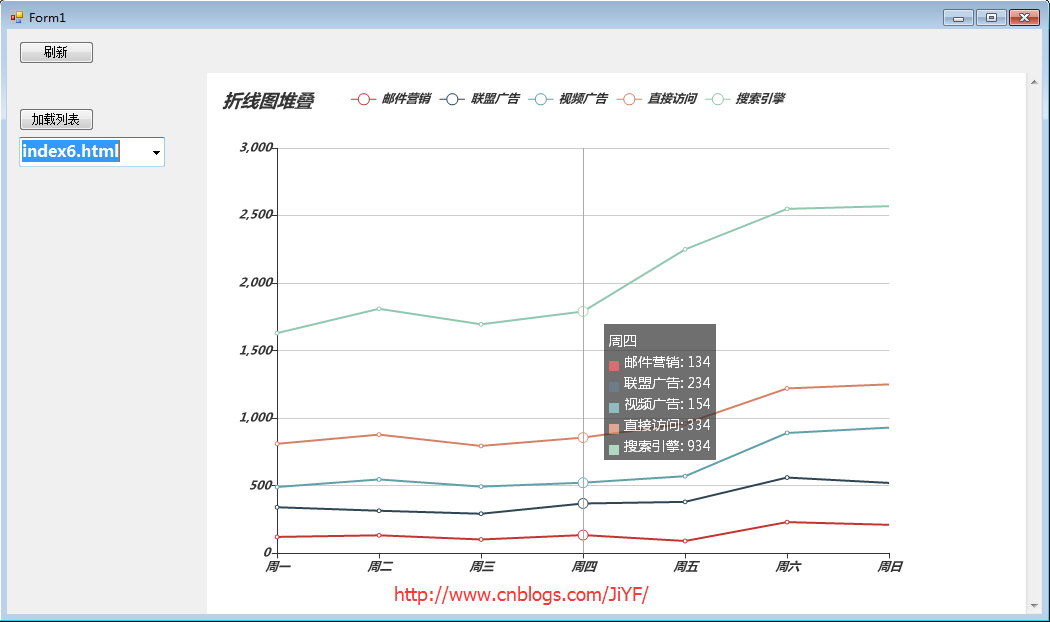The height and width of the screenshot is (622, 1050).
Task: Click the tooltip row 邮件营销: 134
Action: point(660,363)
